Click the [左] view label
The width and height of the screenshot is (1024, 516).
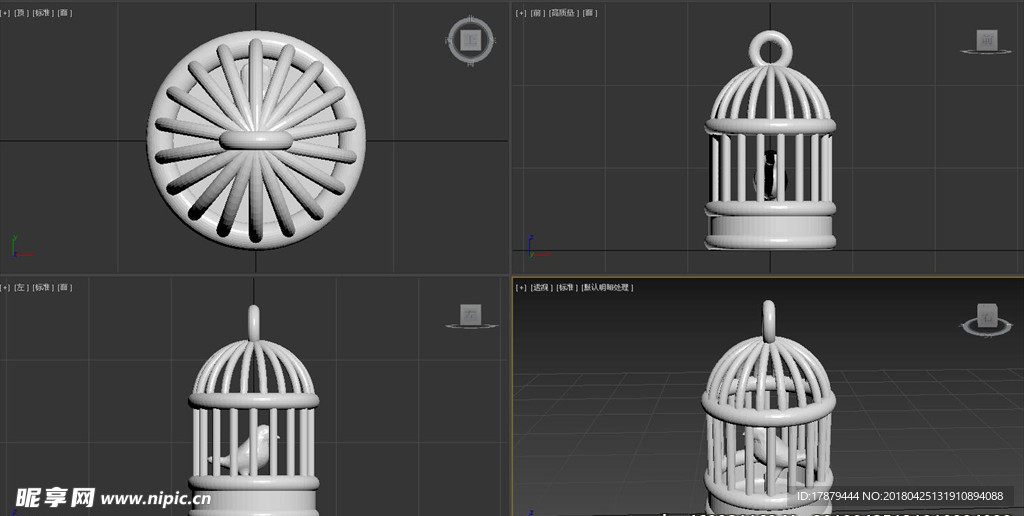(19, 288)
